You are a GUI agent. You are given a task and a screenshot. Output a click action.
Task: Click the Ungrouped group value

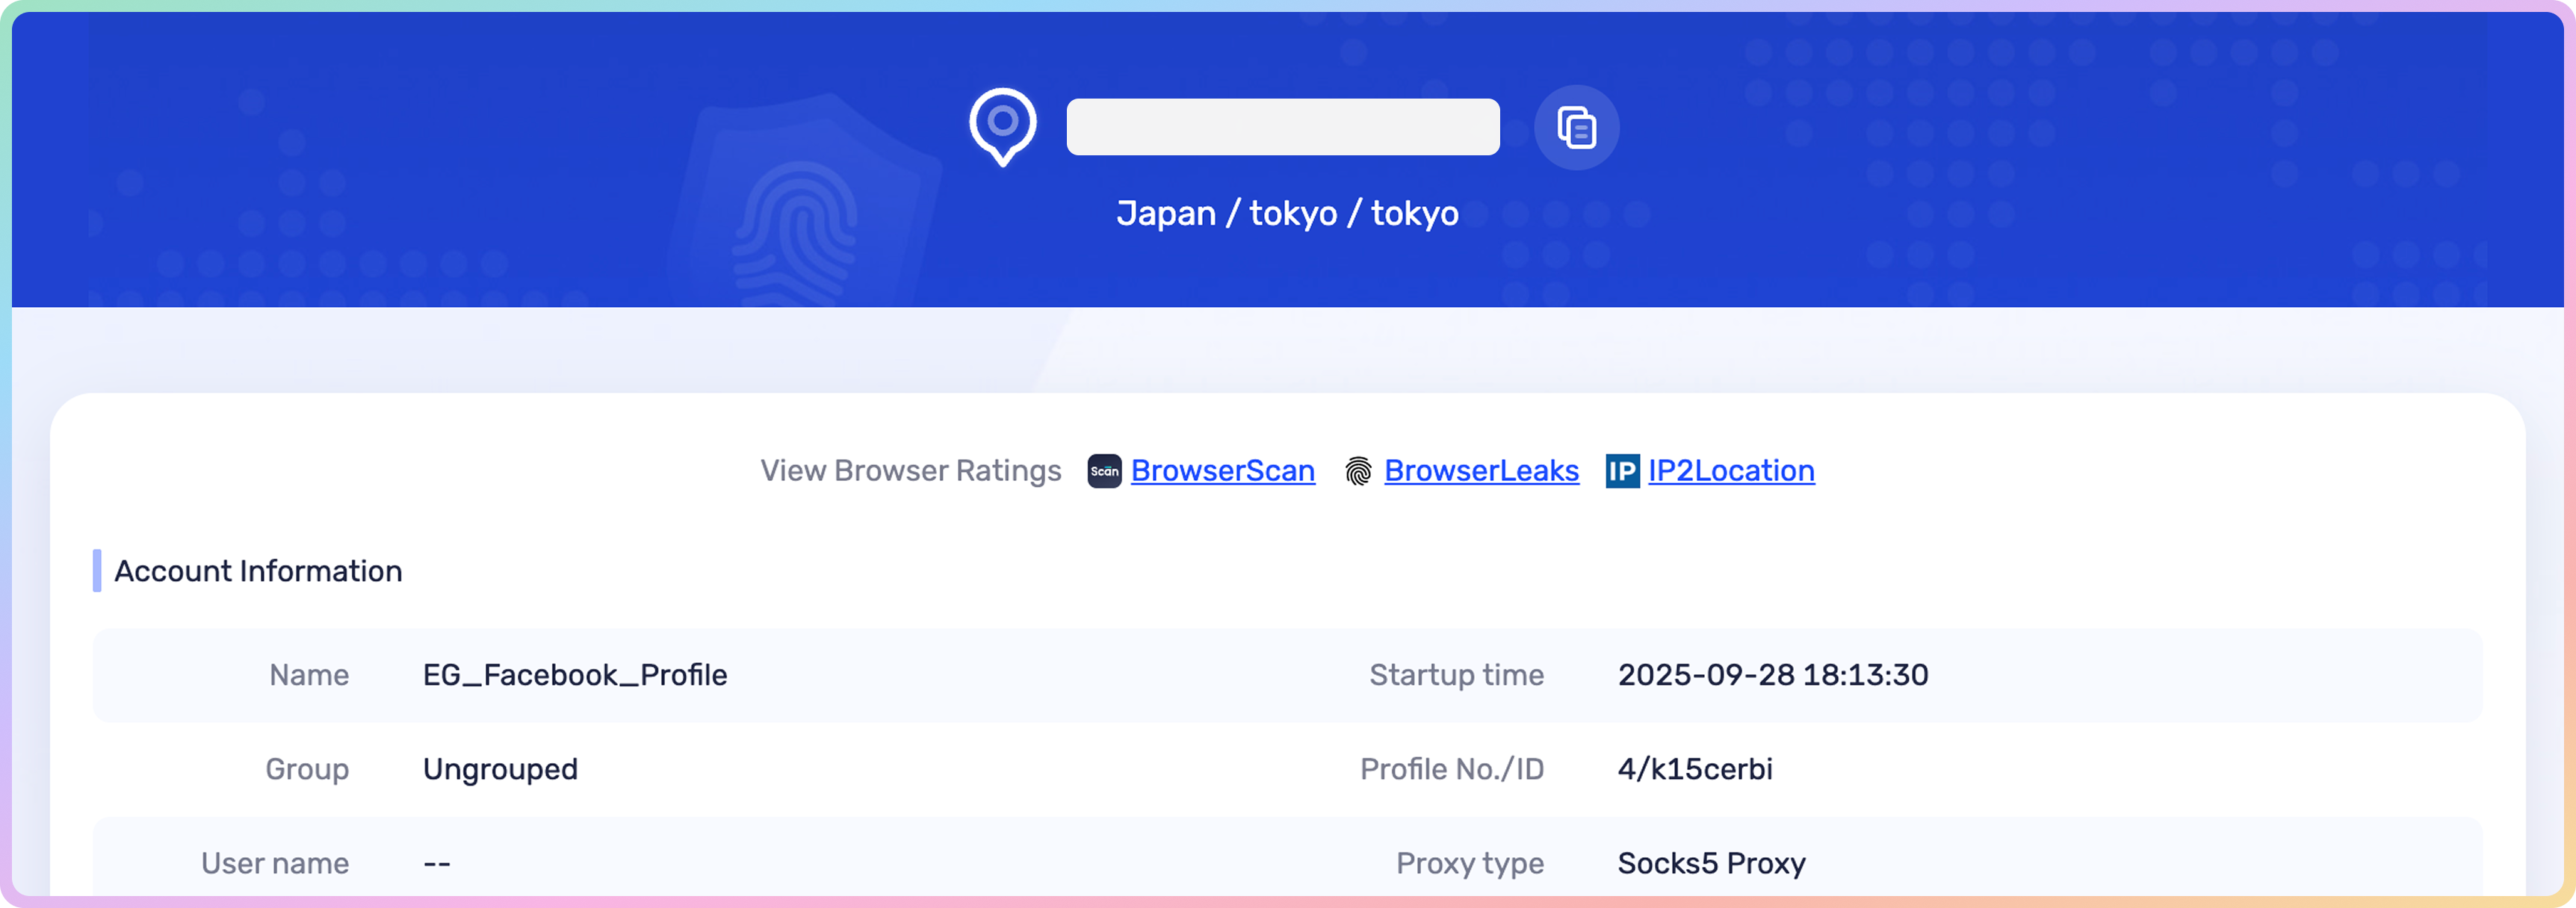500,769
